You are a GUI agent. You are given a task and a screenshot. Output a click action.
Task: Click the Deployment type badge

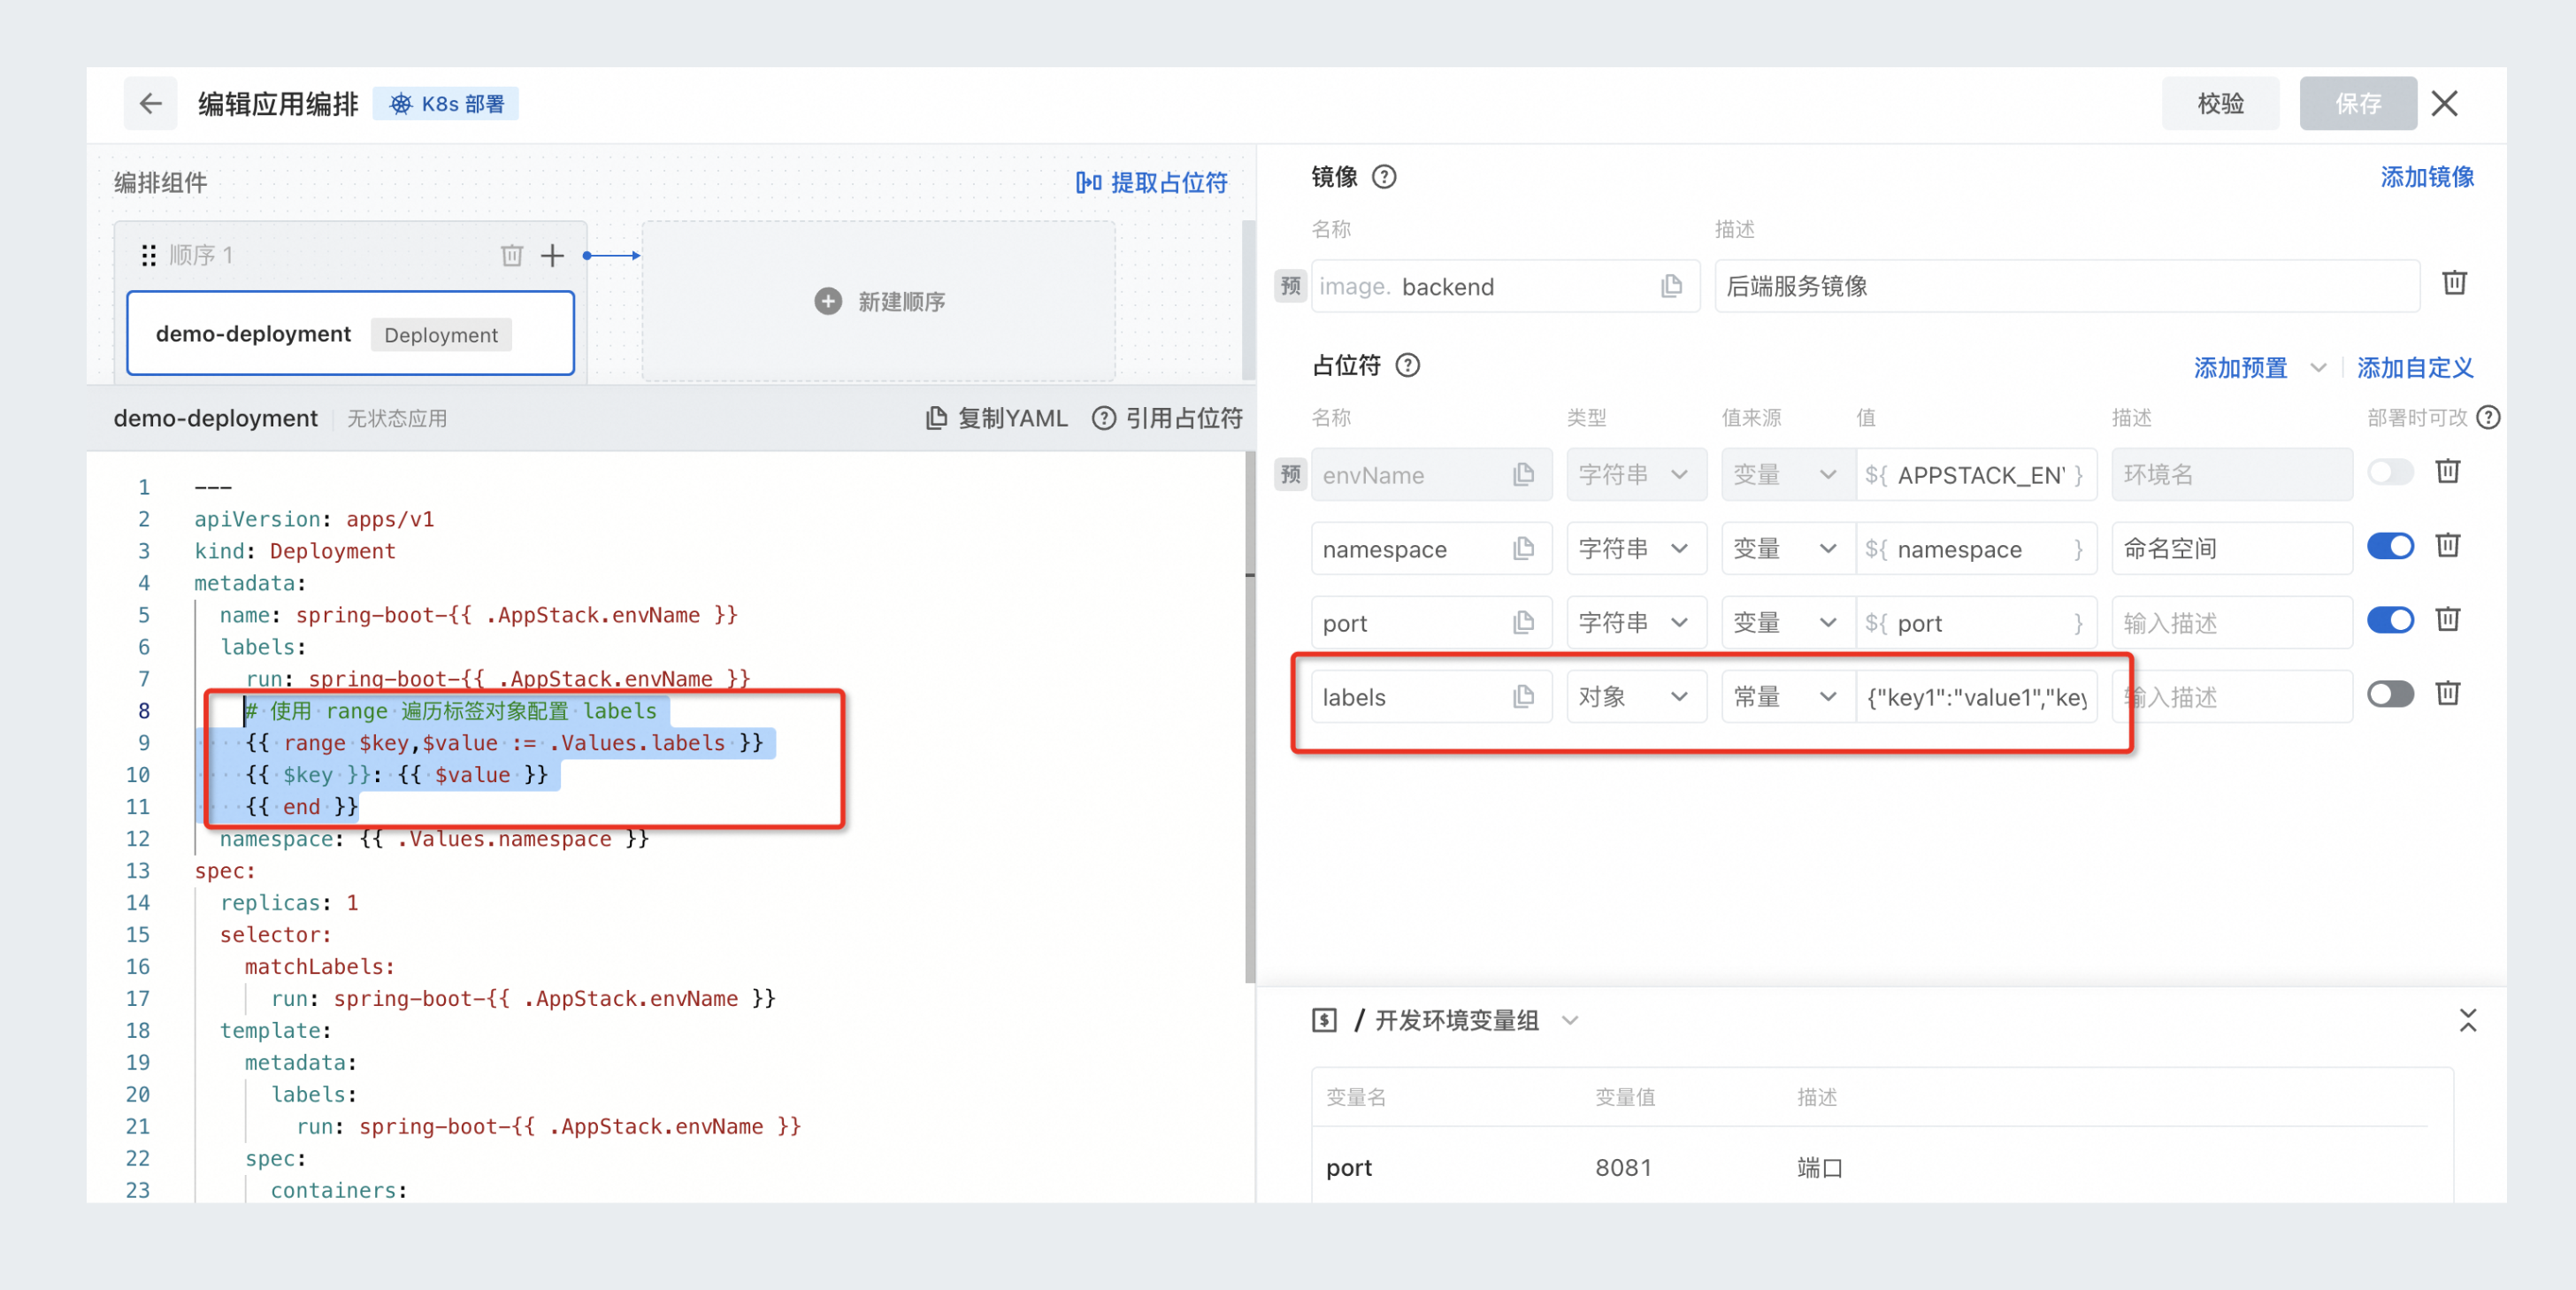(x=441, y=335)
